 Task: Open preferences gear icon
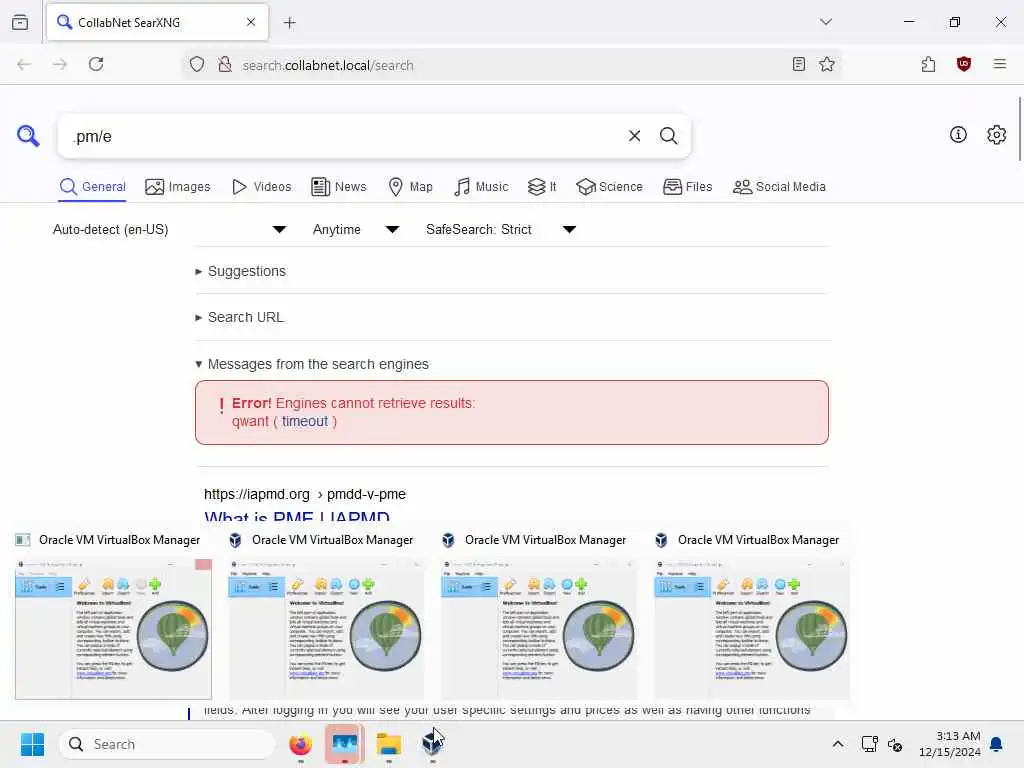[x=996, y=135]
